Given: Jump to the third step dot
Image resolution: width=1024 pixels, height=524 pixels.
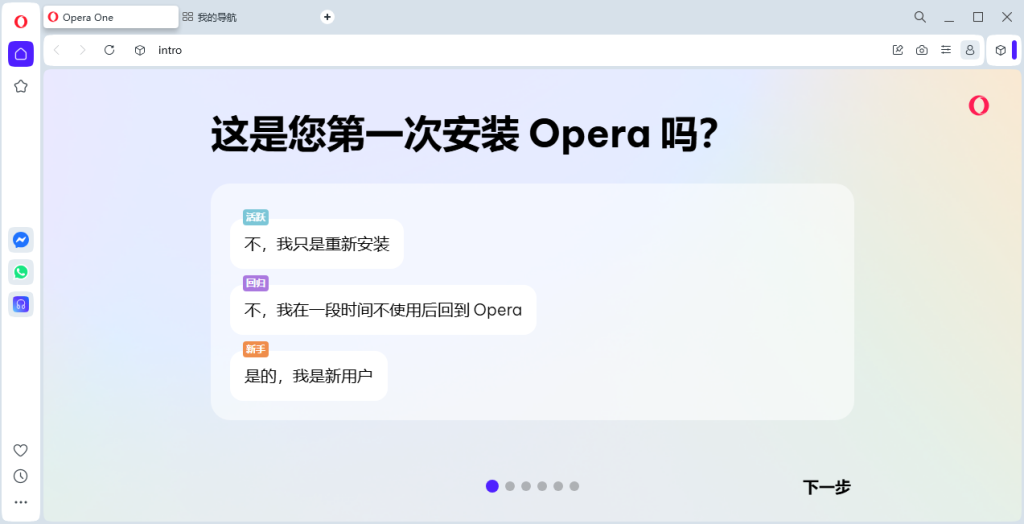Looking at the screenshot, I should (x=526, y=486).
